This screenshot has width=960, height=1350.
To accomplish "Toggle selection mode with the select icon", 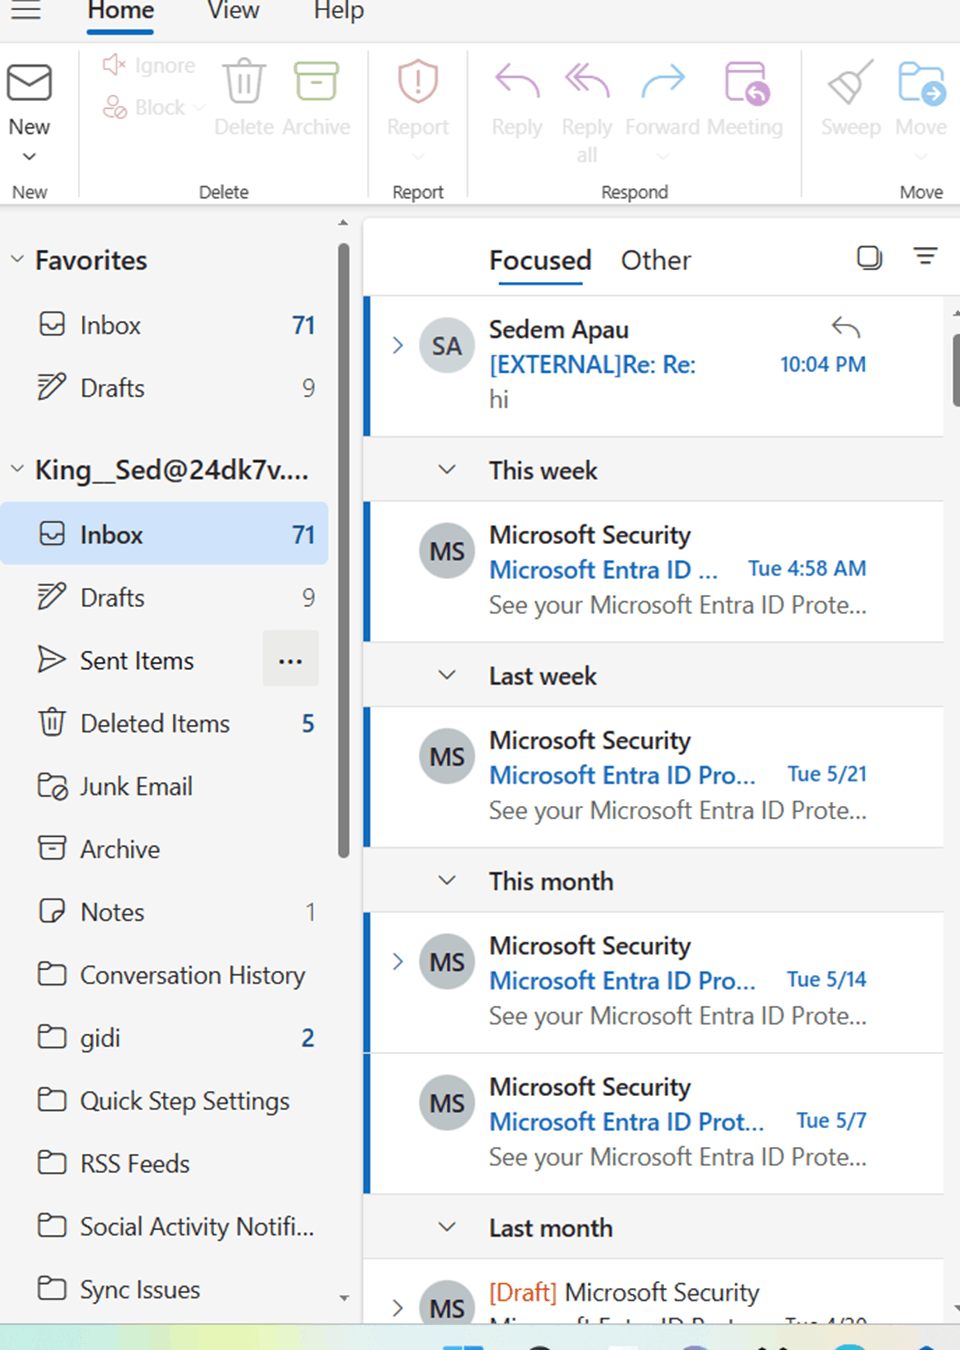I will coord(868,257).
